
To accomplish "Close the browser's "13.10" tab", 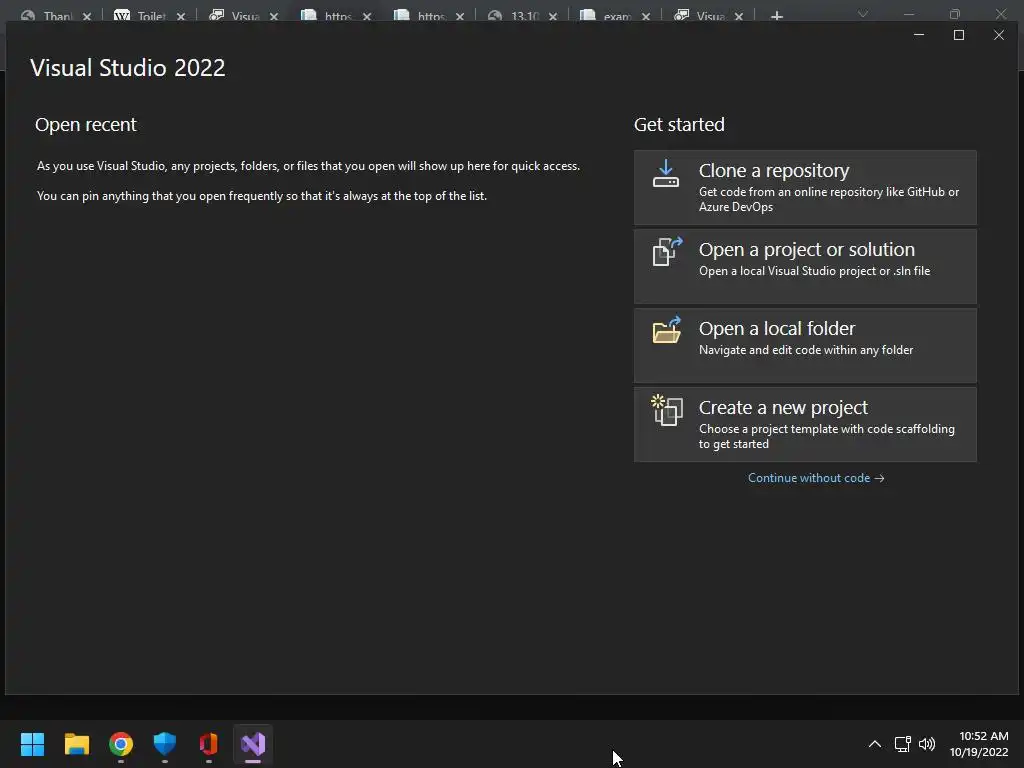I will click(553, 16).
